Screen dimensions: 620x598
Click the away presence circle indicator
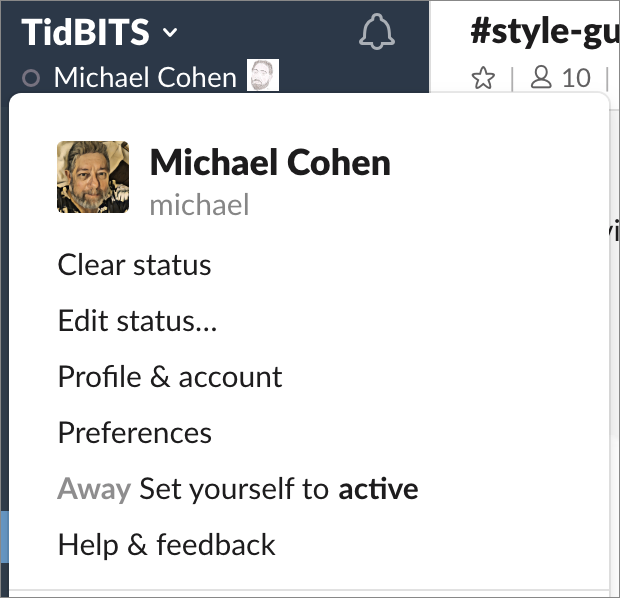point(31,78)
